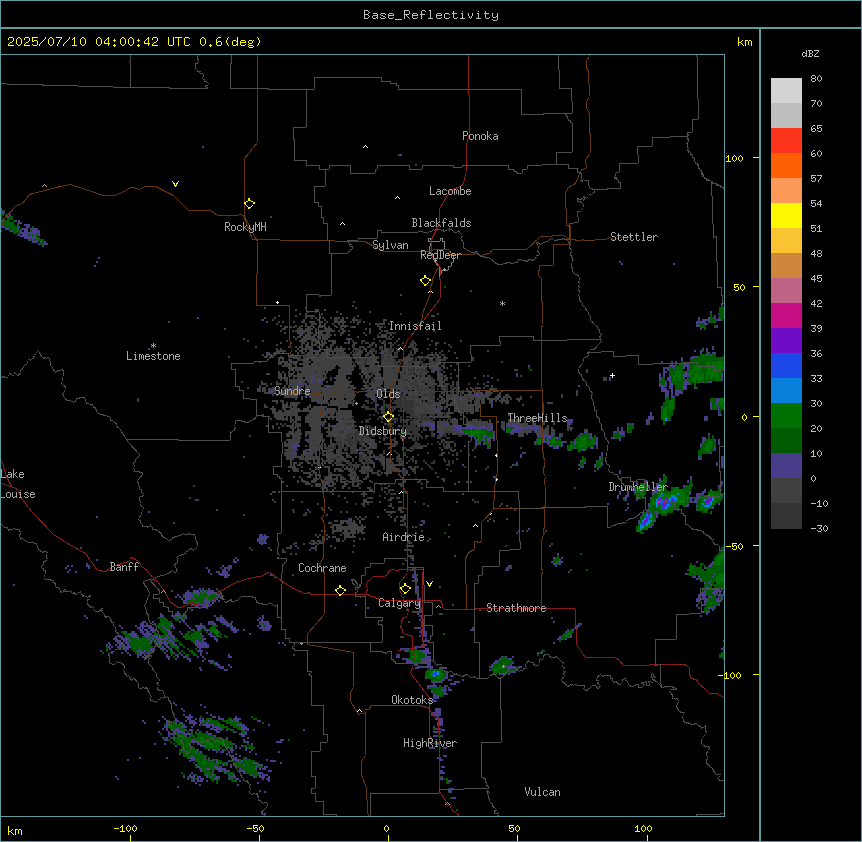Click the Calgary city label
This screenshot has width=862, height=842.
tap(399, 603)
